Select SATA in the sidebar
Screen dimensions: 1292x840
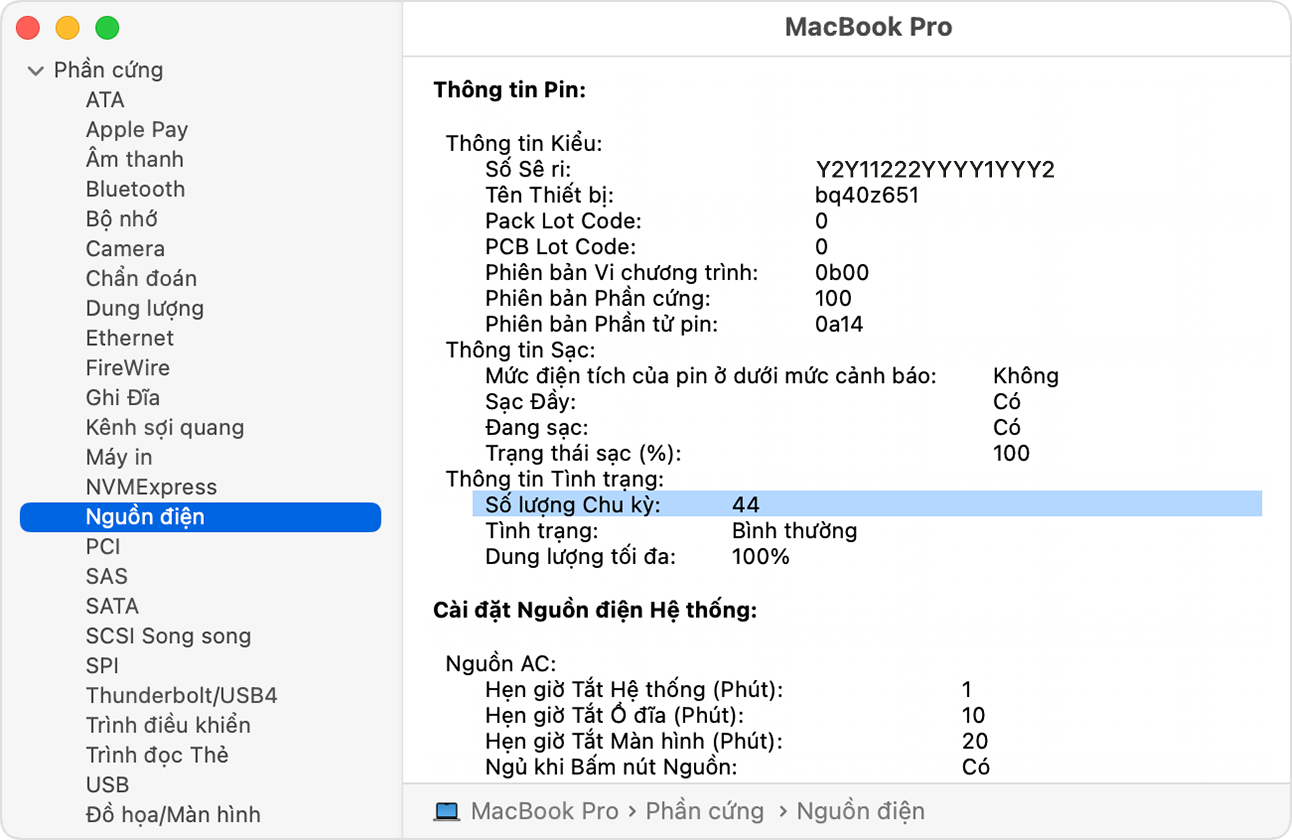tap(112, 606)
